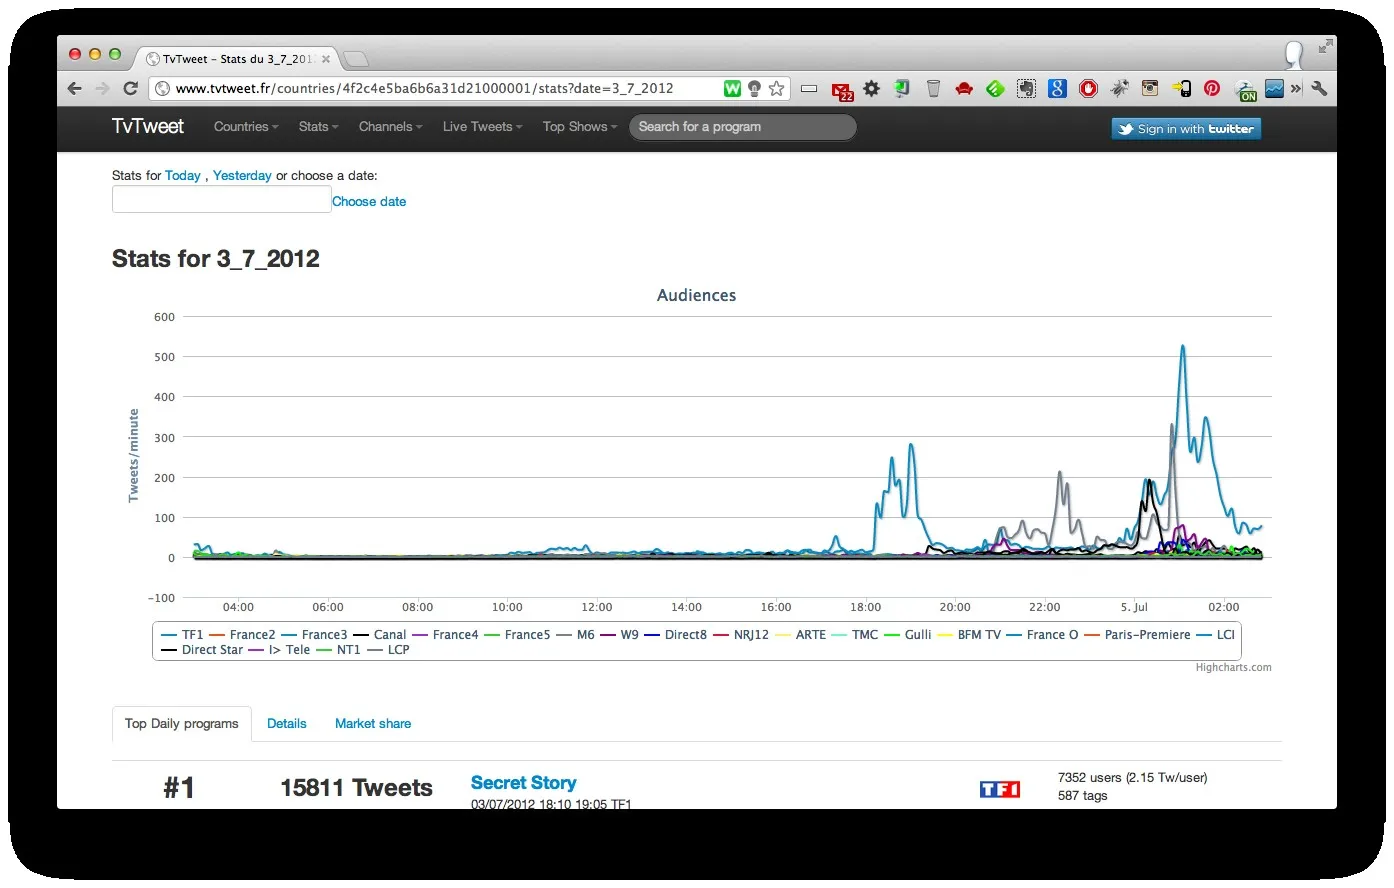Click the TvTweet logo
This screenshot has width=1394, height=888.
point(148,126)
